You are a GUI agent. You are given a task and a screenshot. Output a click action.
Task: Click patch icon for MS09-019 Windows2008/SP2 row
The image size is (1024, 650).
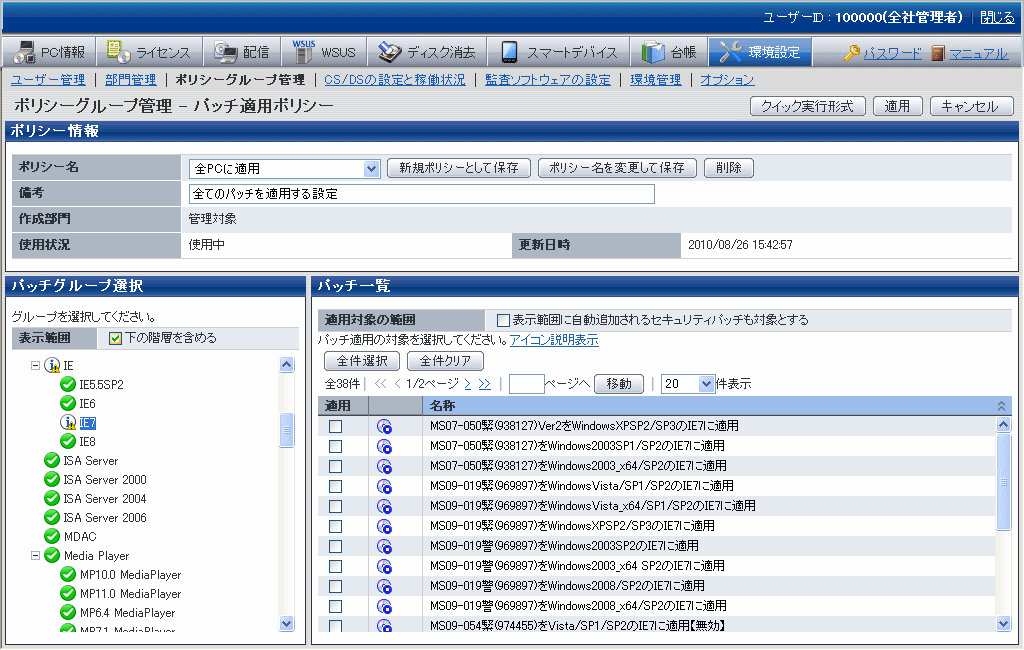pos(385,586)
